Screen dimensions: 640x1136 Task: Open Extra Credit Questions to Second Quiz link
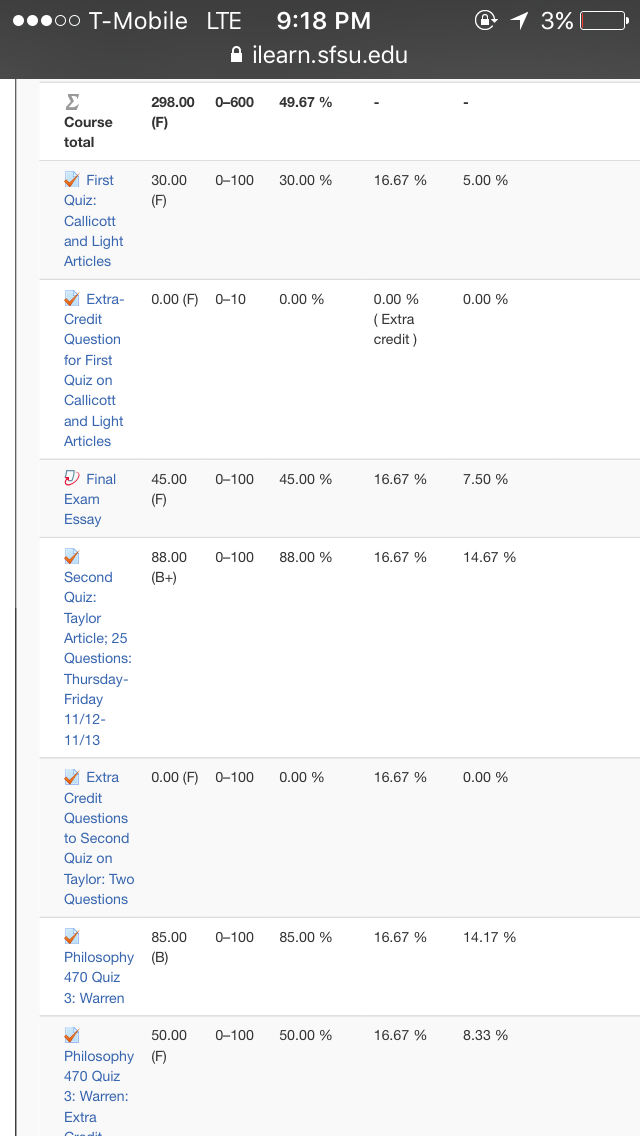[99, 838]
